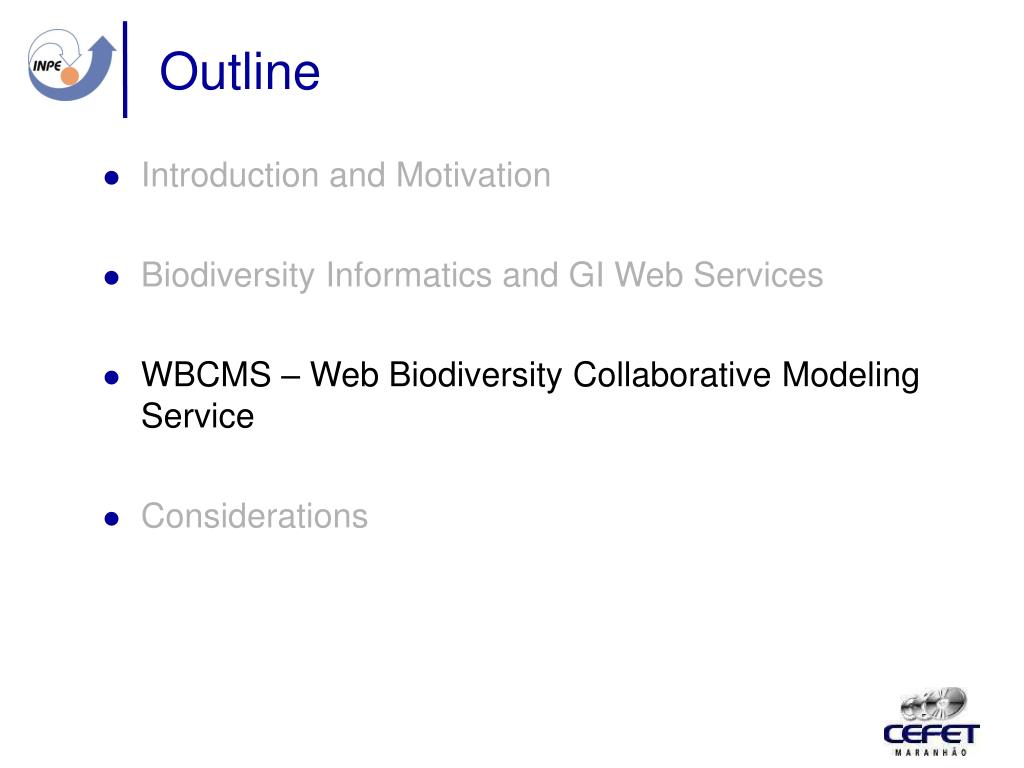Click the word Motivation in the first item
Viewport: 1024px width, 768px height.
click(473, 175)
